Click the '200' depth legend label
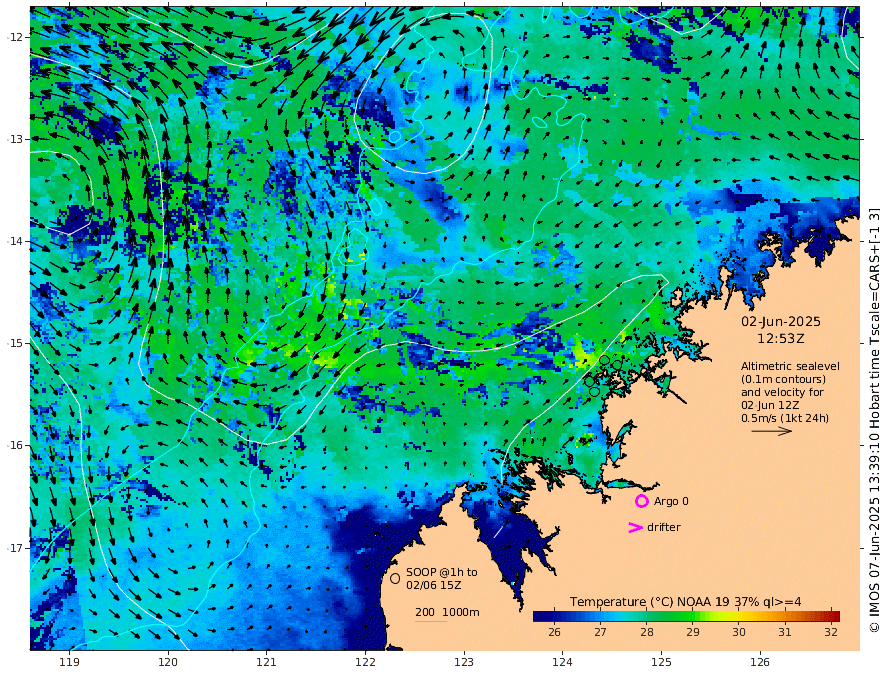Screen dimensions: 880x680 (x=425, y=612)
